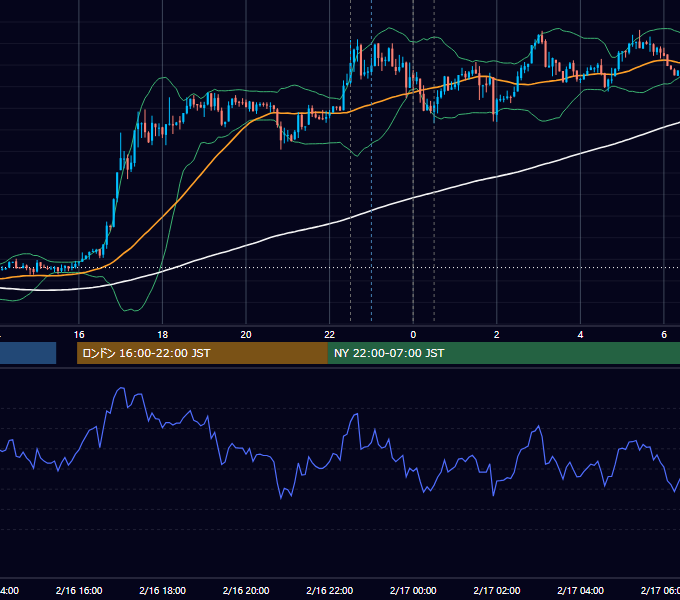Click the London session bar 16:00-22:00 JST
680x600 pixels.
[x=202, y=353]
